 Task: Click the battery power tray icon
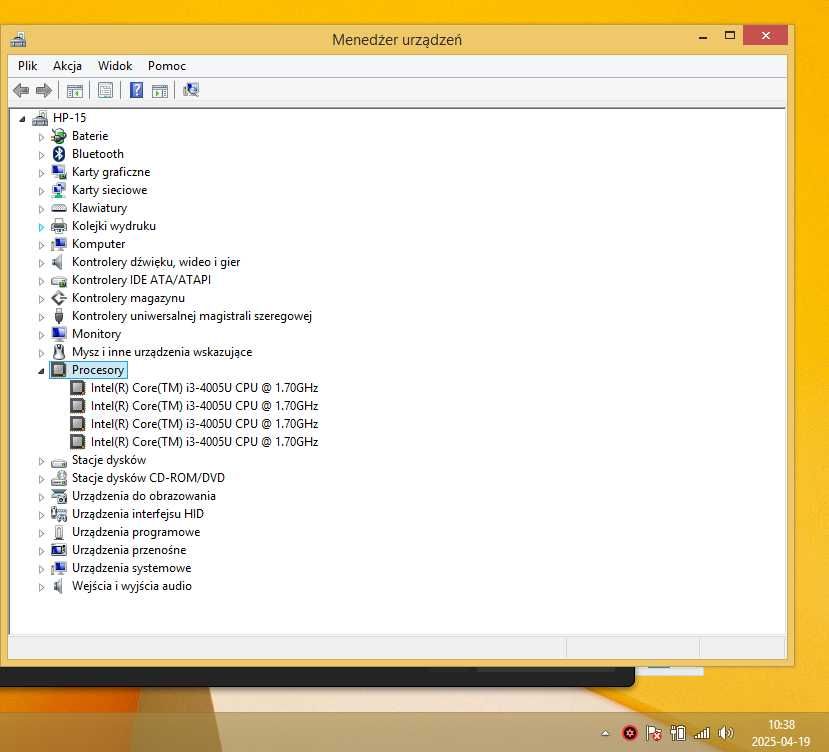click(x=678, y=733)
